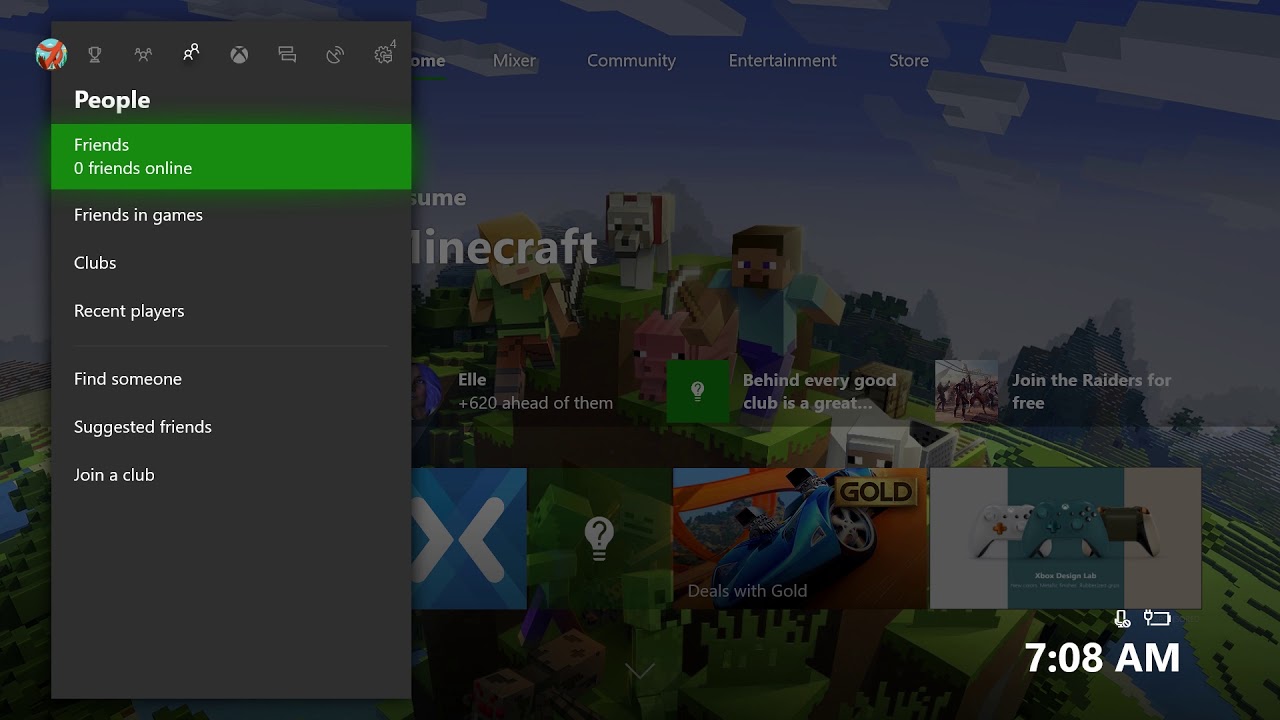Select Join a club
1280x720 pixels.
231,475
